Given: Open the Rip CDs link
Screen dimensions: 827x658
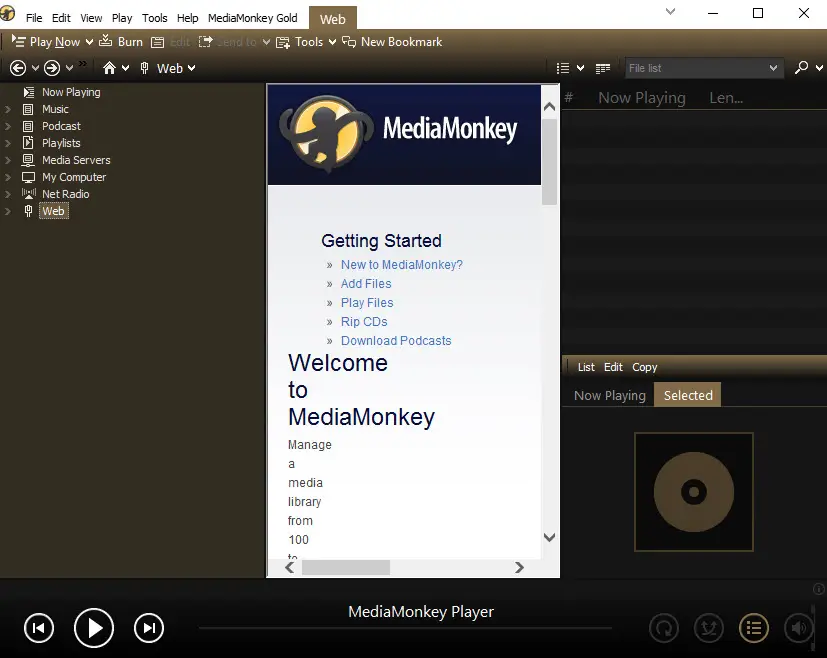Looking at the screenshot, I should pos(364,322).
